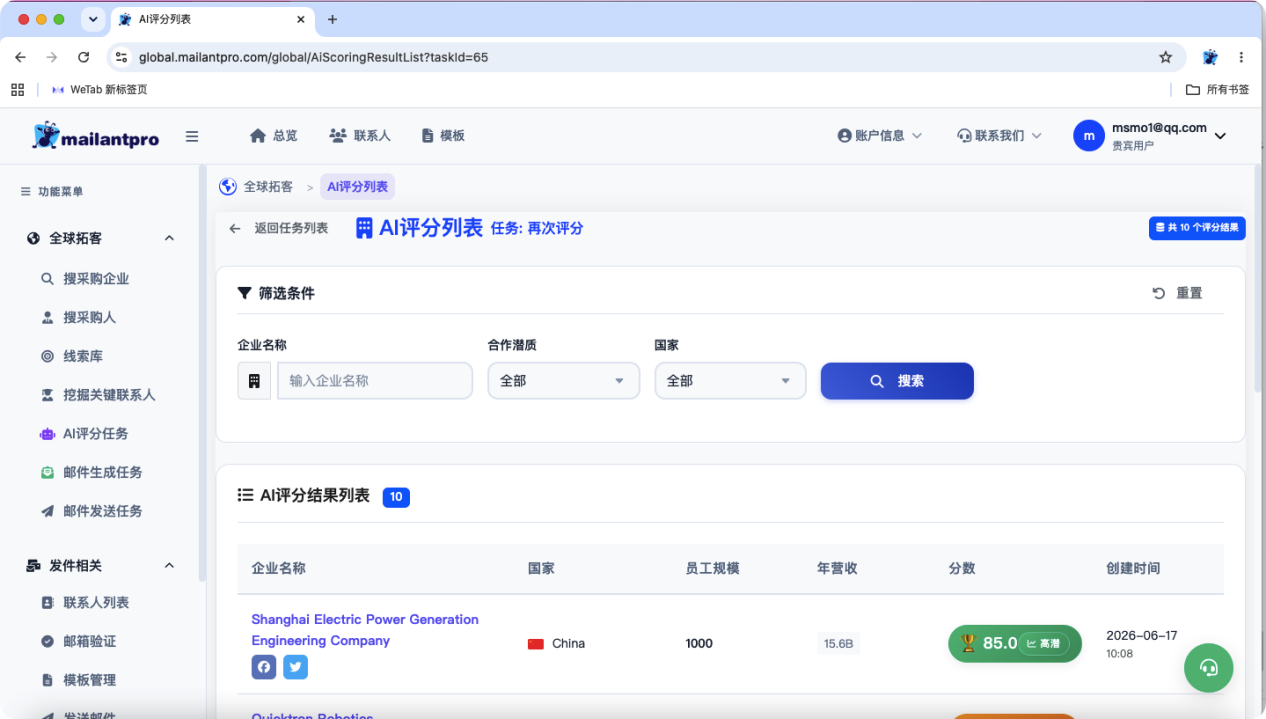
Task: Open the tab search dropdown arrow
Action: coord(93,19)
